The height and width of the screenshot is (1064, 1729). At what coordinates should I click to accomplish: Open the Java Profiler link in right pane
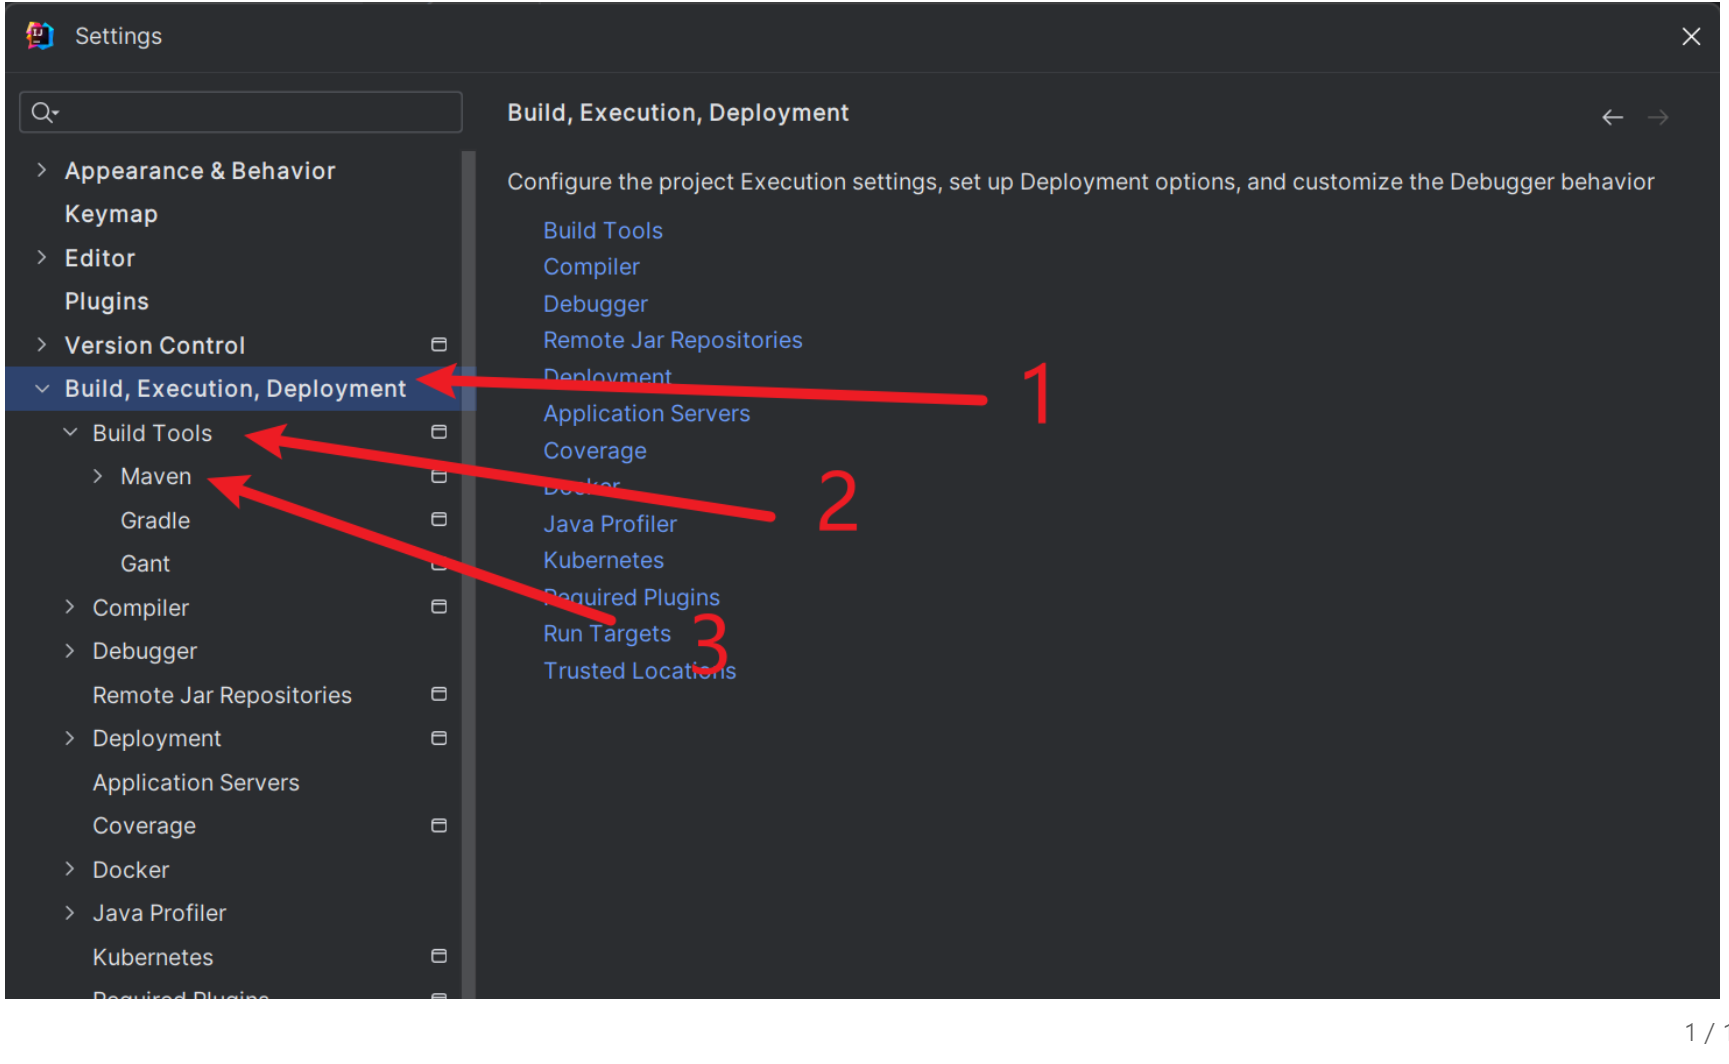[x=610, y=524]
